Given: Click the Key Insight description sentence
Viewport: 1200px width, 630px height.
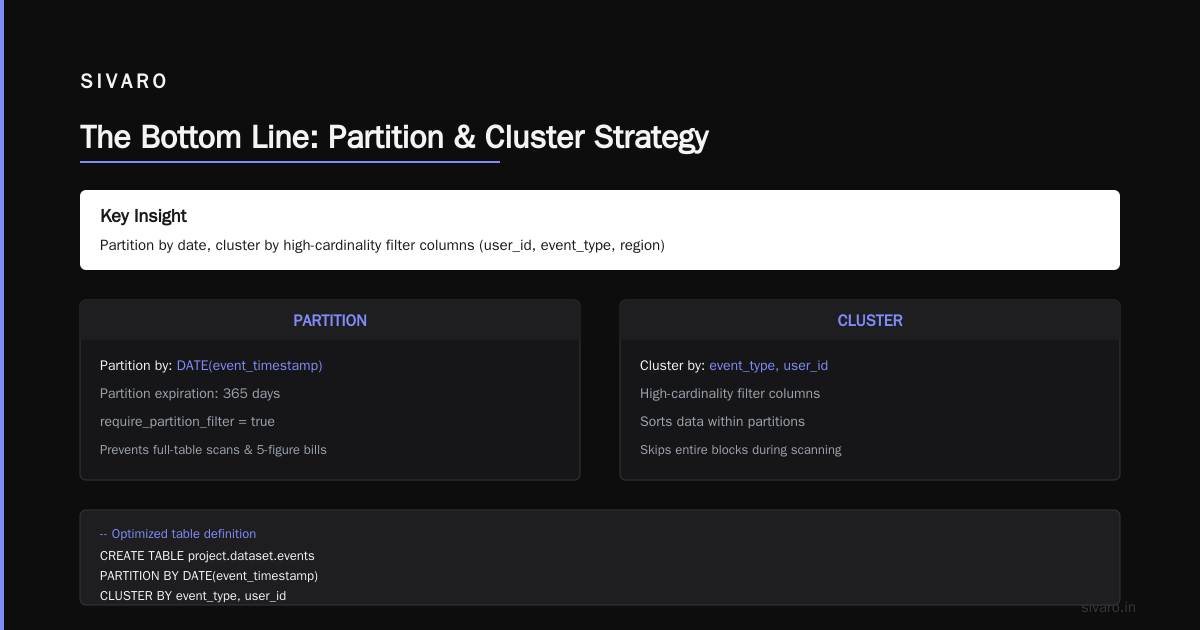Looking at the screenshot, I should click(382, 245).
